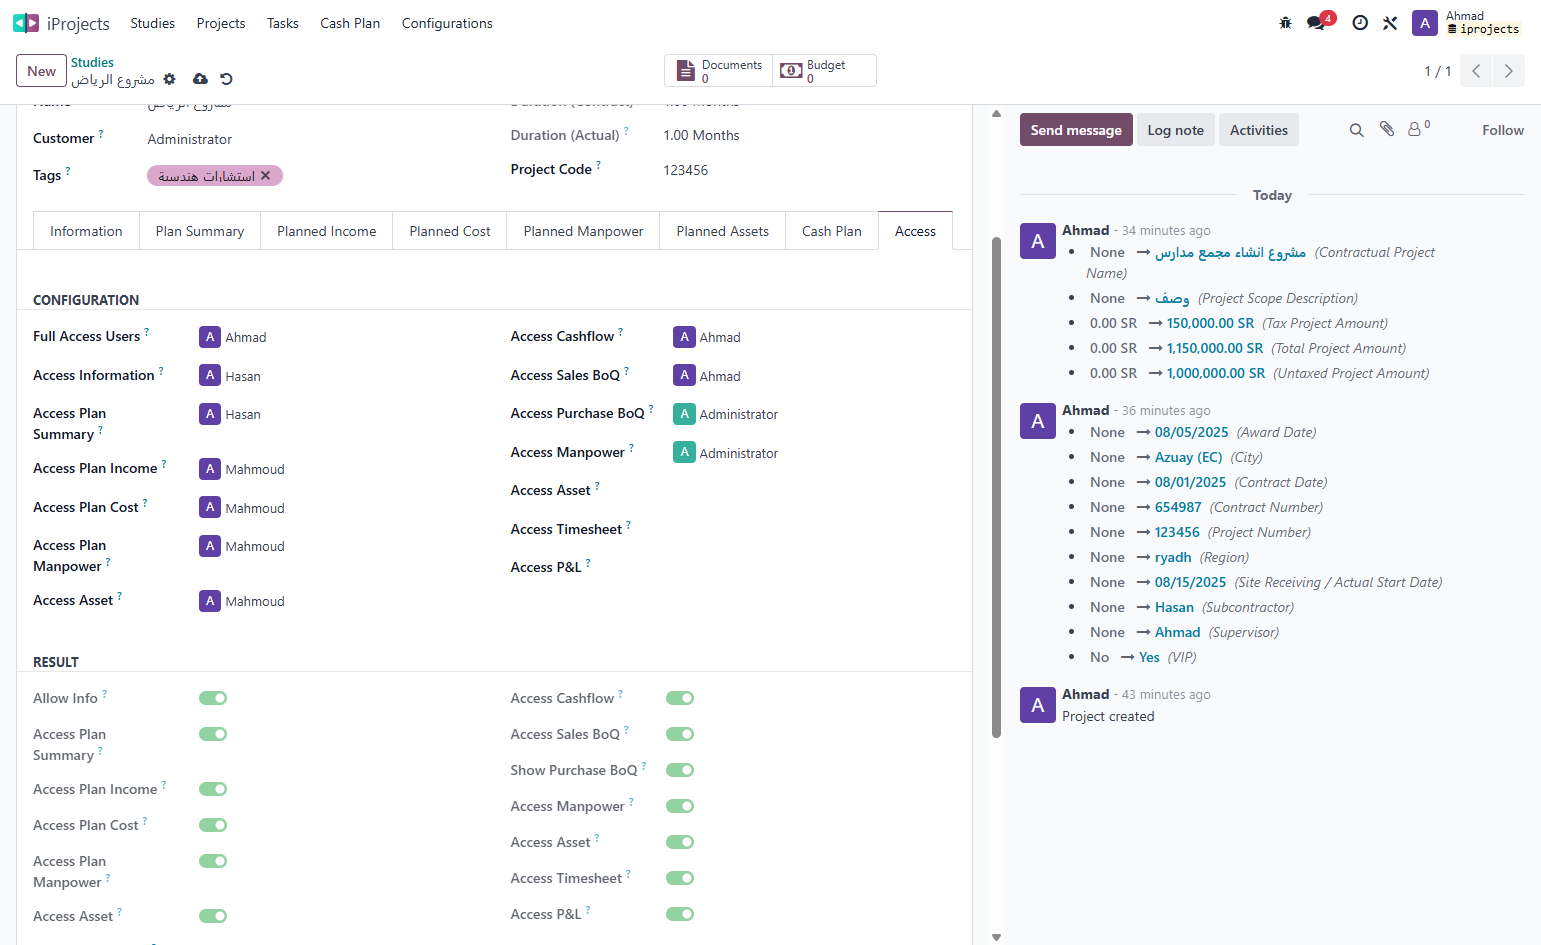
Task: Remove the pink Arabic tag
Action: 266,176
